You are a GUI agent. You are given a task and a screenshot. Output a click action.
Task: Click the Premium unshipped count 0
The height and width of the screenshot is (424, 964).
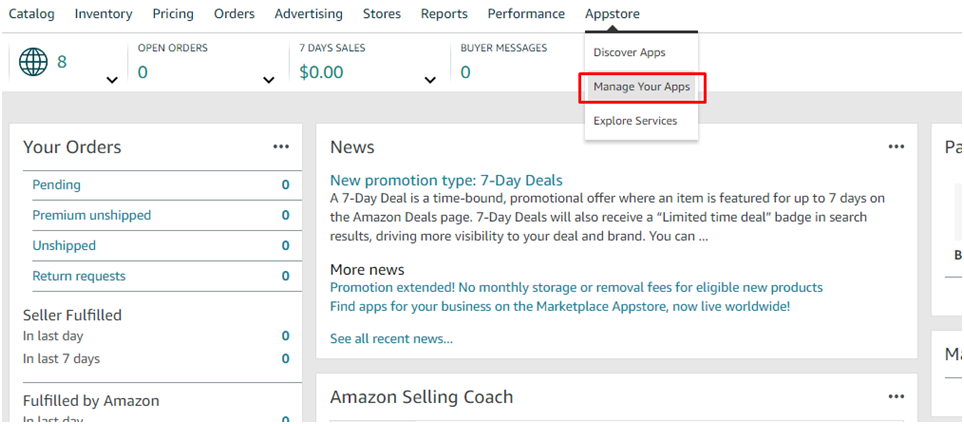pyautogui.click(x=285, y=215)
